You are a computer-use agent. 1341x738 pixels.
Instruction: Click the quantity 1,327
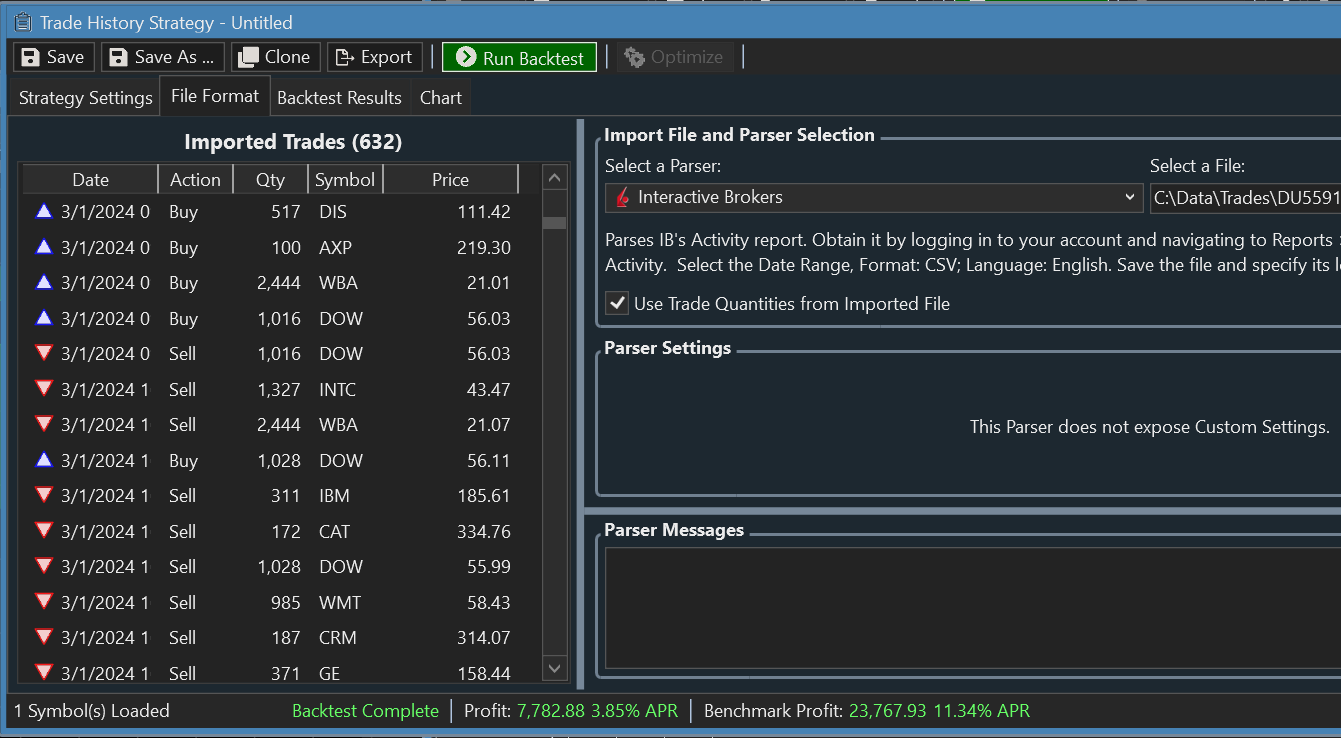(x=279, y=390)
